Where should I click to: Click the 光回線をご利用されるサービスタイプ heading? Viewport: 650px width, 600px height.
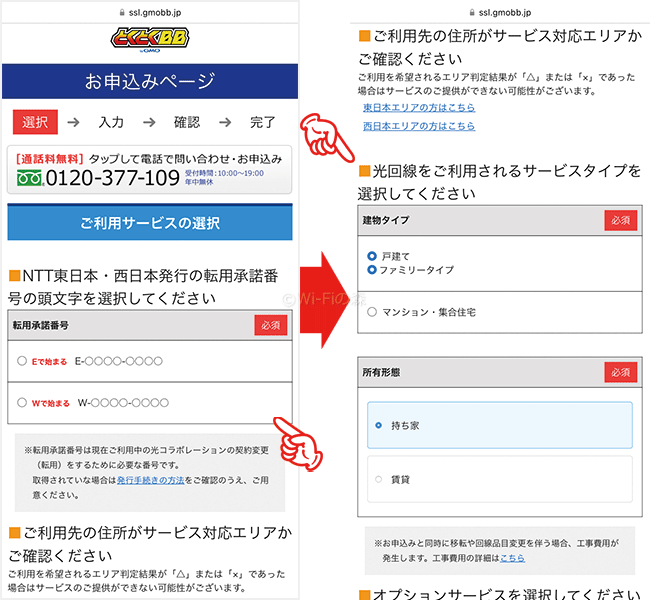(500, 182)
